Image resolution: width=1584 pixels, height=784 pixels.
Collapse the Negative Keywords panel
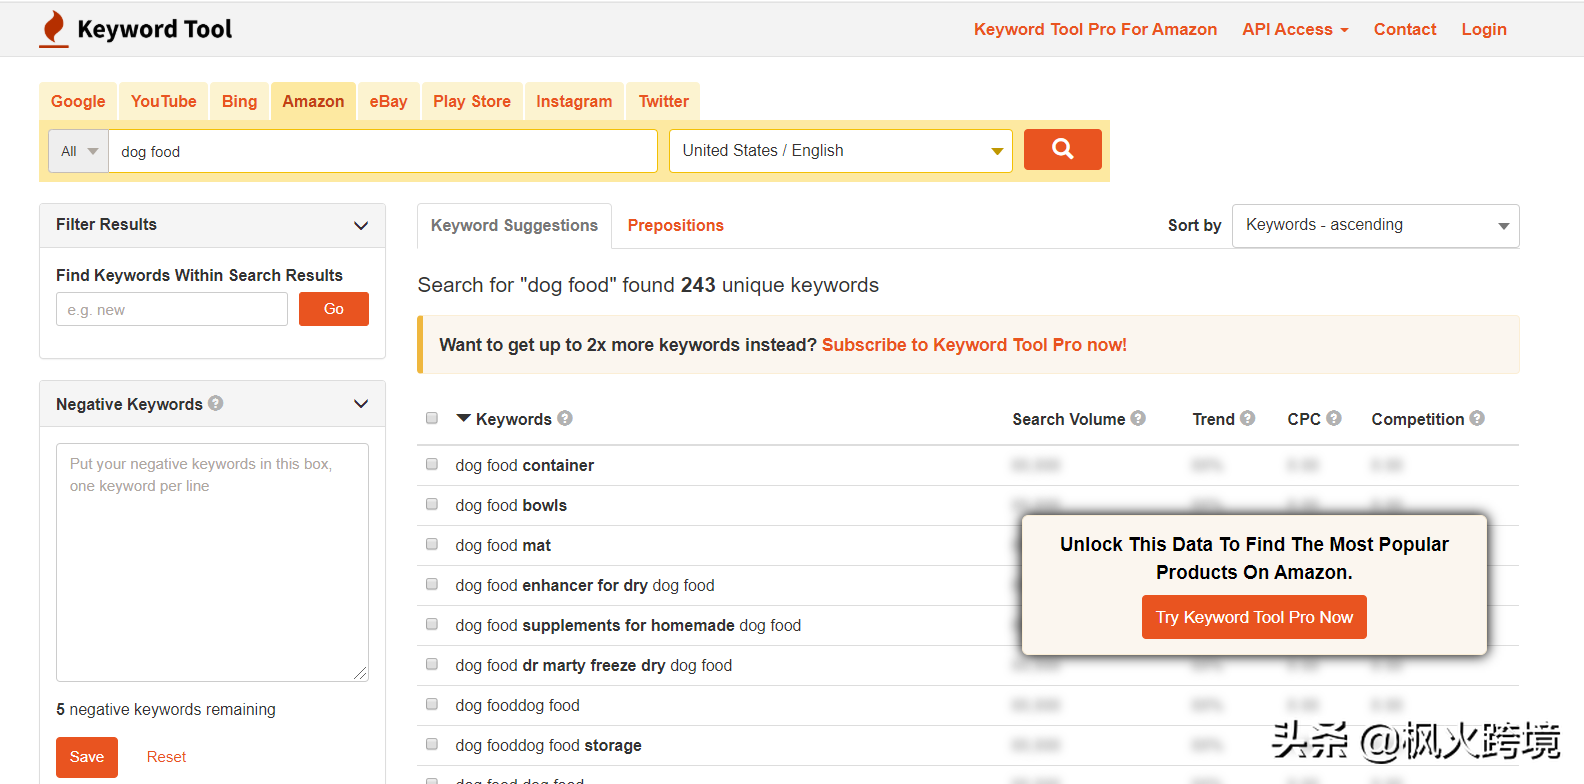click(x=361, y=404)
